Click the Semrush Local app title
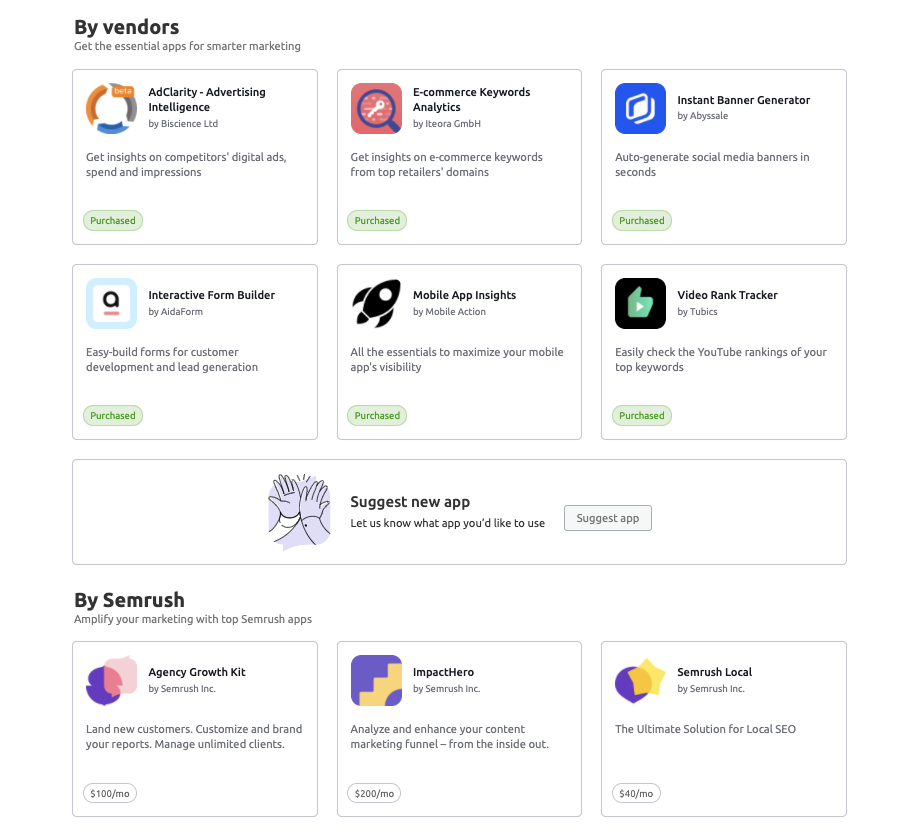921x833 pixels. (714, 672)
